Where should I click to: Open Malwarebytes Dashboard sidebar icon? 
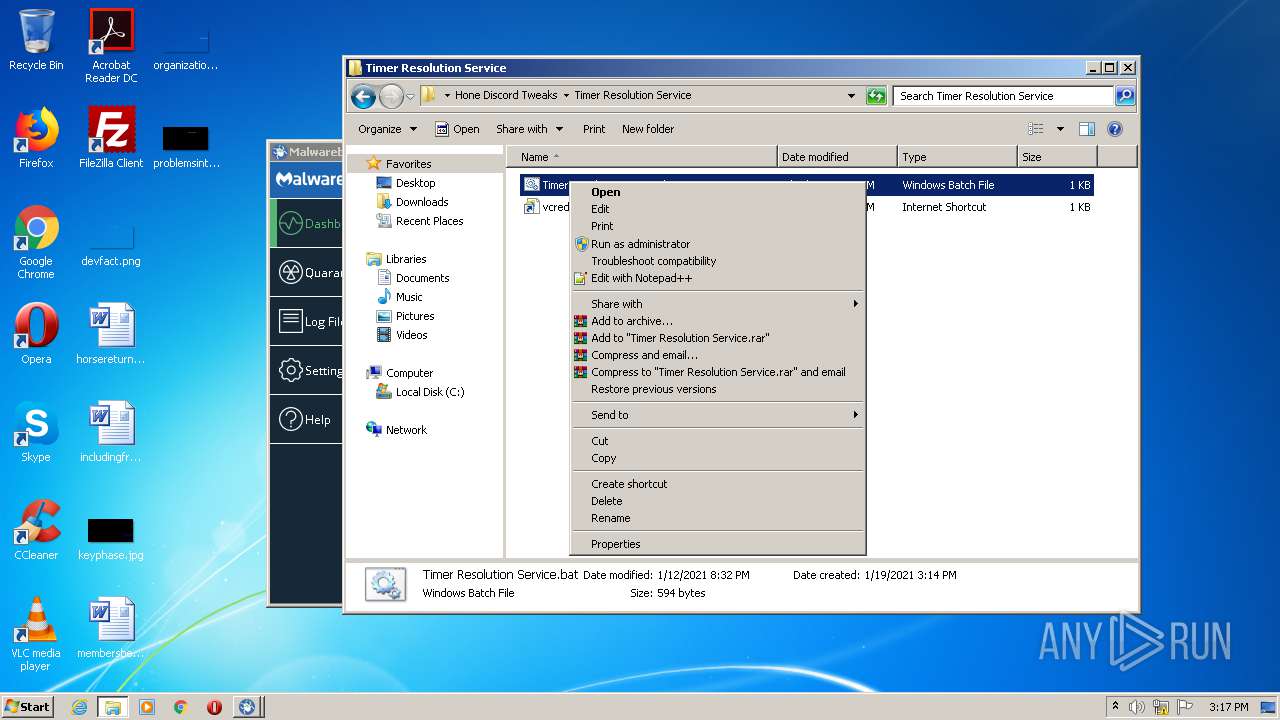click(x=291, y=223)
